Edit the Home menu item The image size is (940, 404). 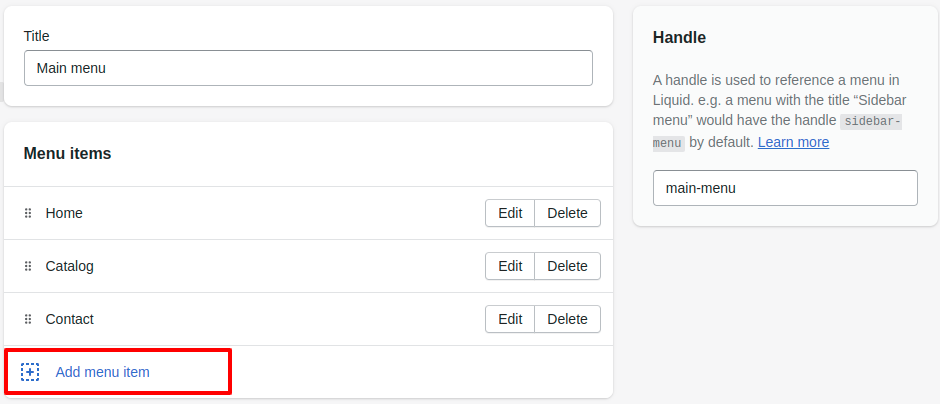pyautogui.click(x=510, y=213)
